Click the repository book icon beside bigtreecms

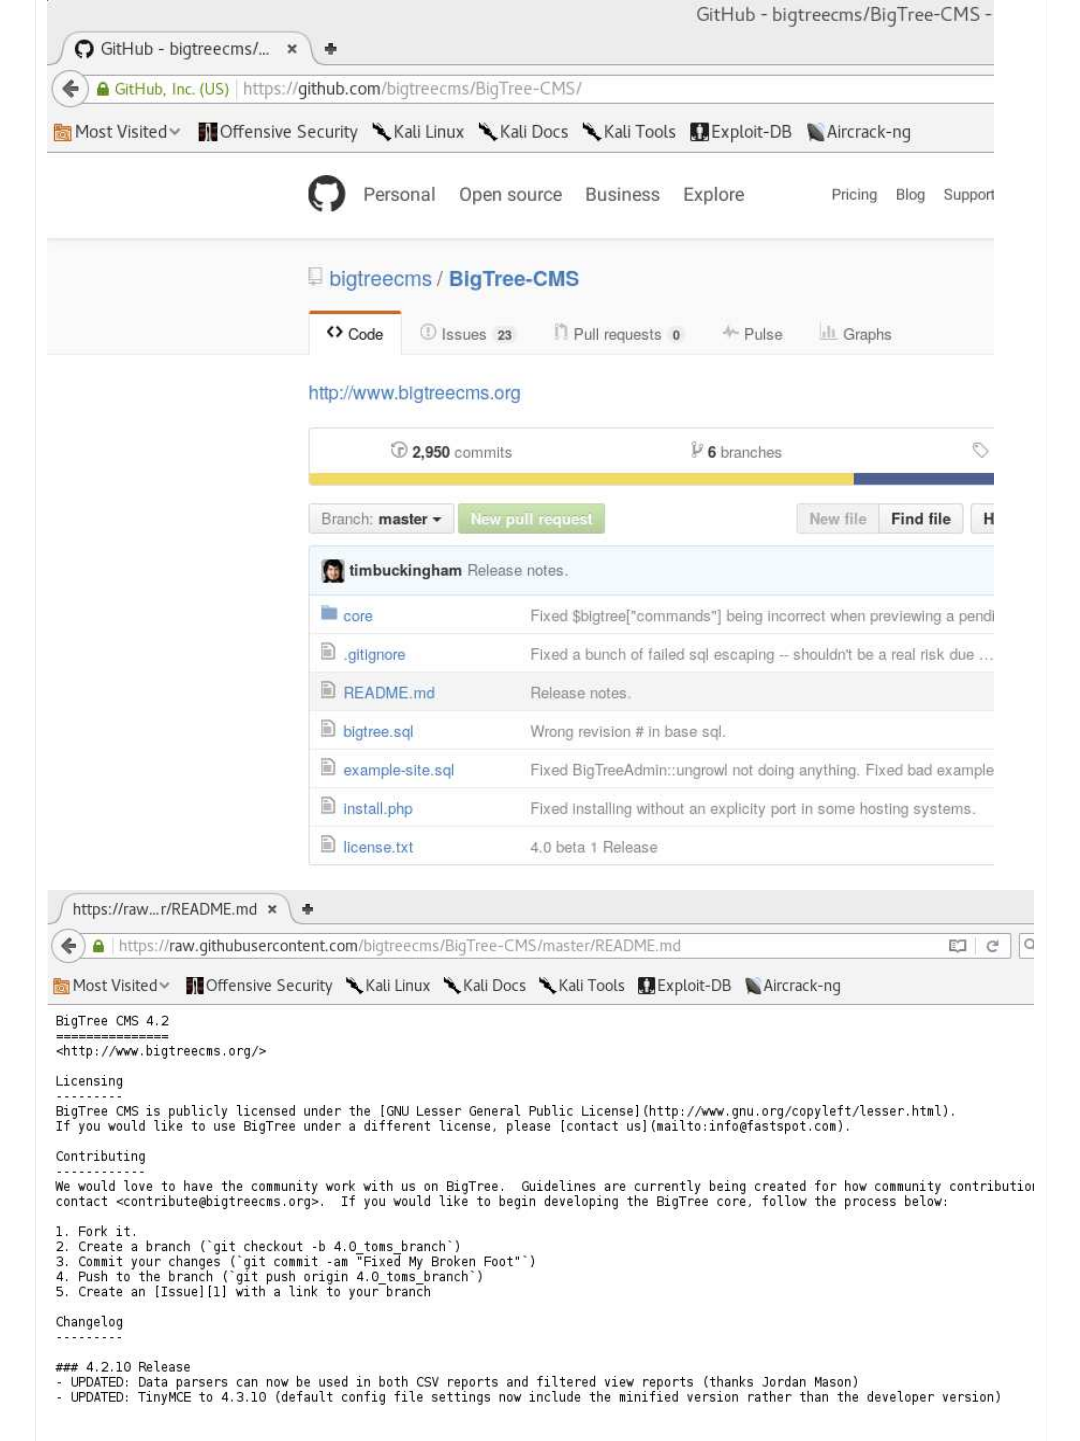(x=316, y=277)
